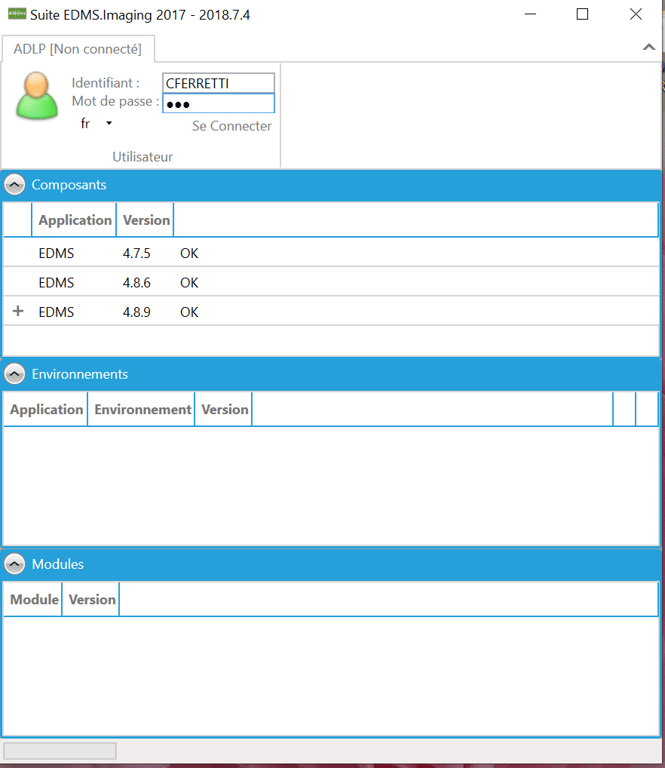Sort by Module column header
665x768 pixels.
click(34, 599)
